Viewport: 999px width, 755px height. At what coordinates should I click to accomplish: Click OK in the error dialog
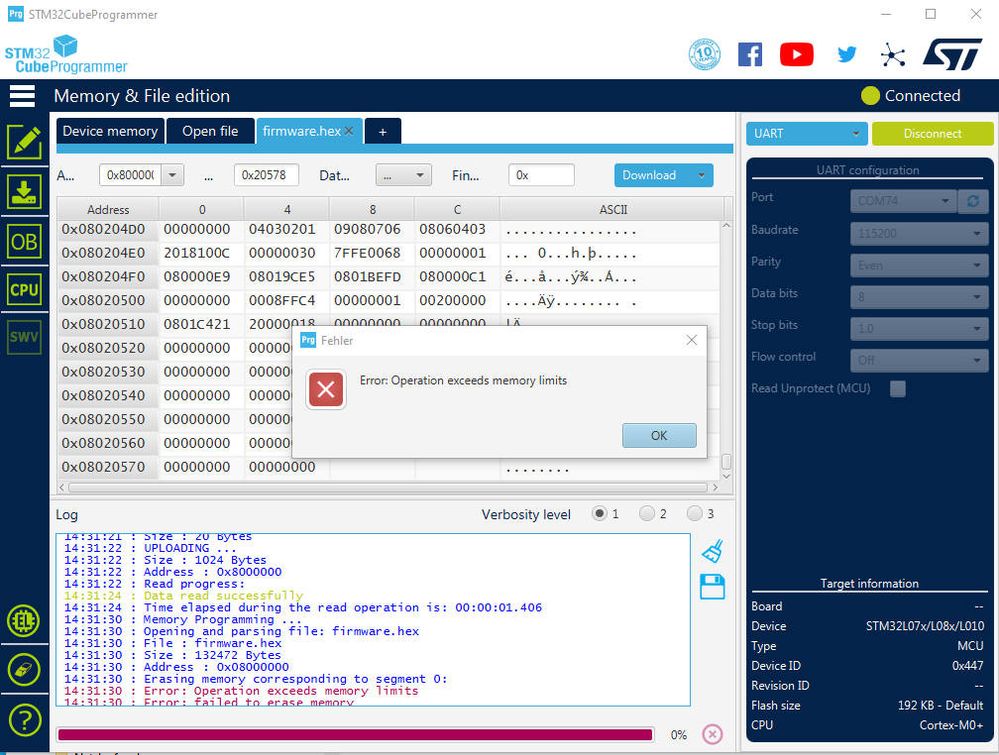click(x=659, y=435)
